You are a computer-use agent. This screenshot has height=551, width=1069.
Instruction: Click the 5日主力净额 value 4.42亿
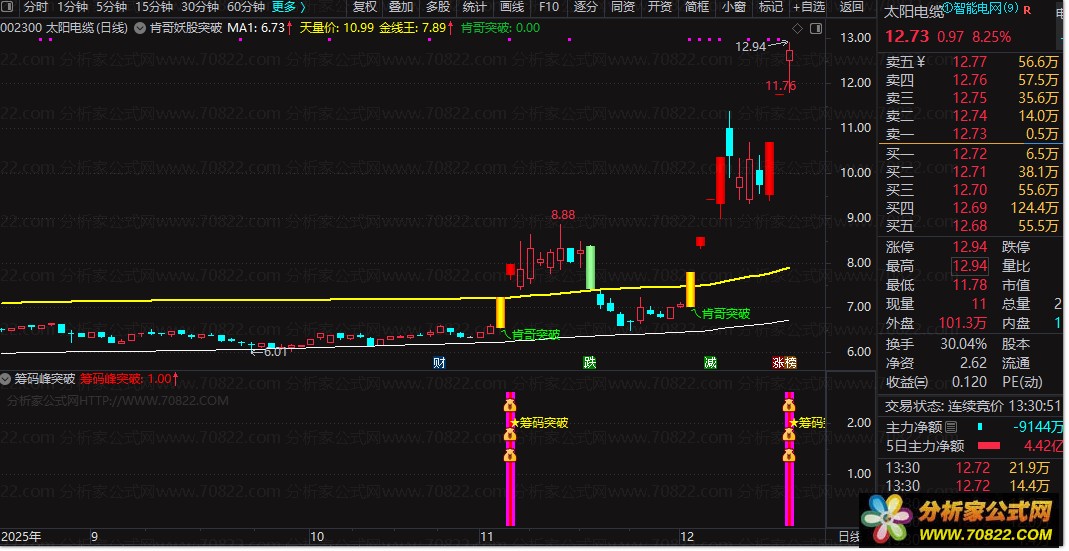(1042, 446)
